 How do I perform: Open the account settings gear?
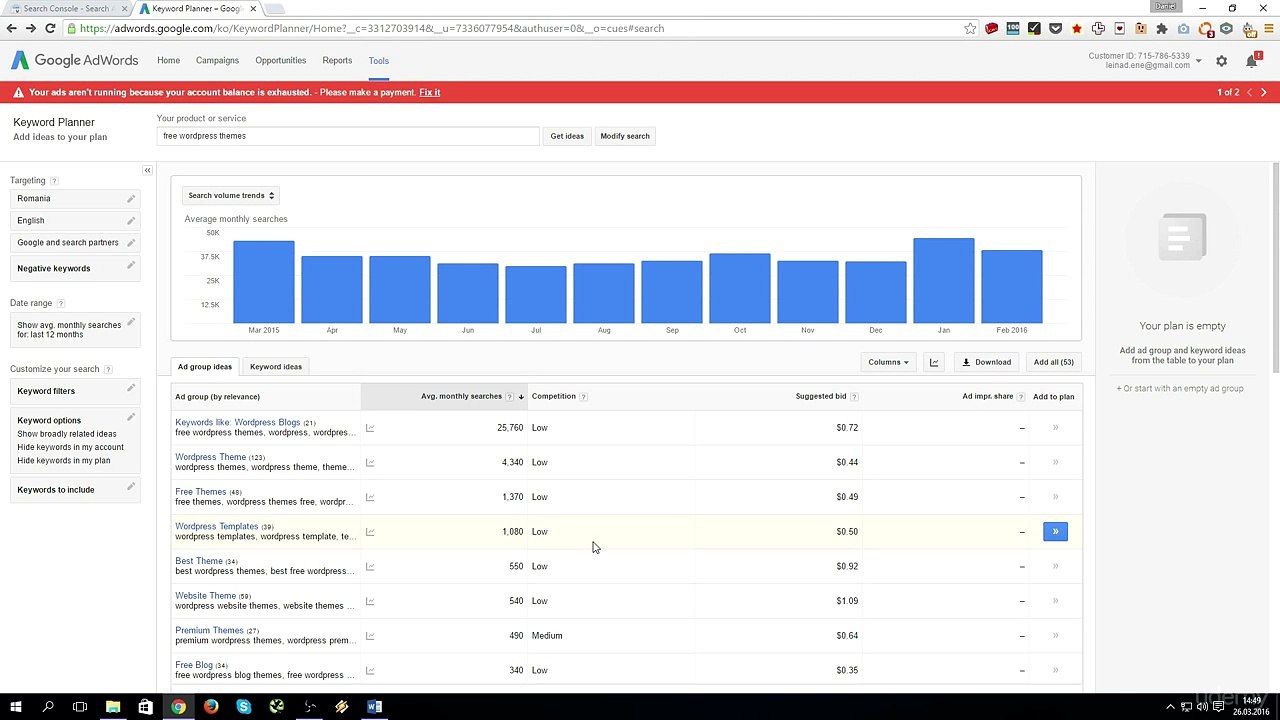click(1221, 61)
